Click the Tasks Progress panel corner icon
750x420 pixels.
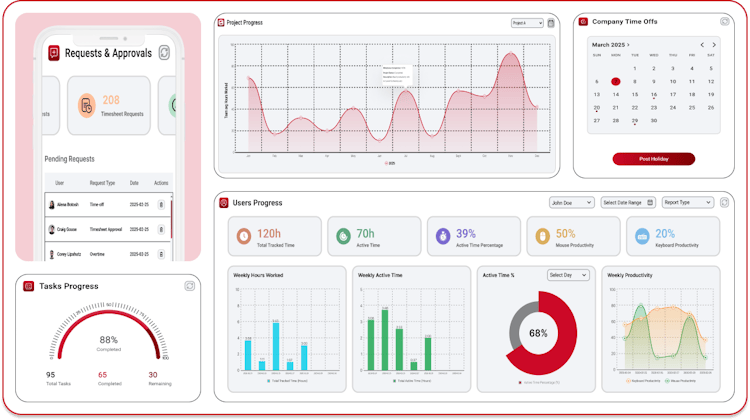tap(189, 286)
